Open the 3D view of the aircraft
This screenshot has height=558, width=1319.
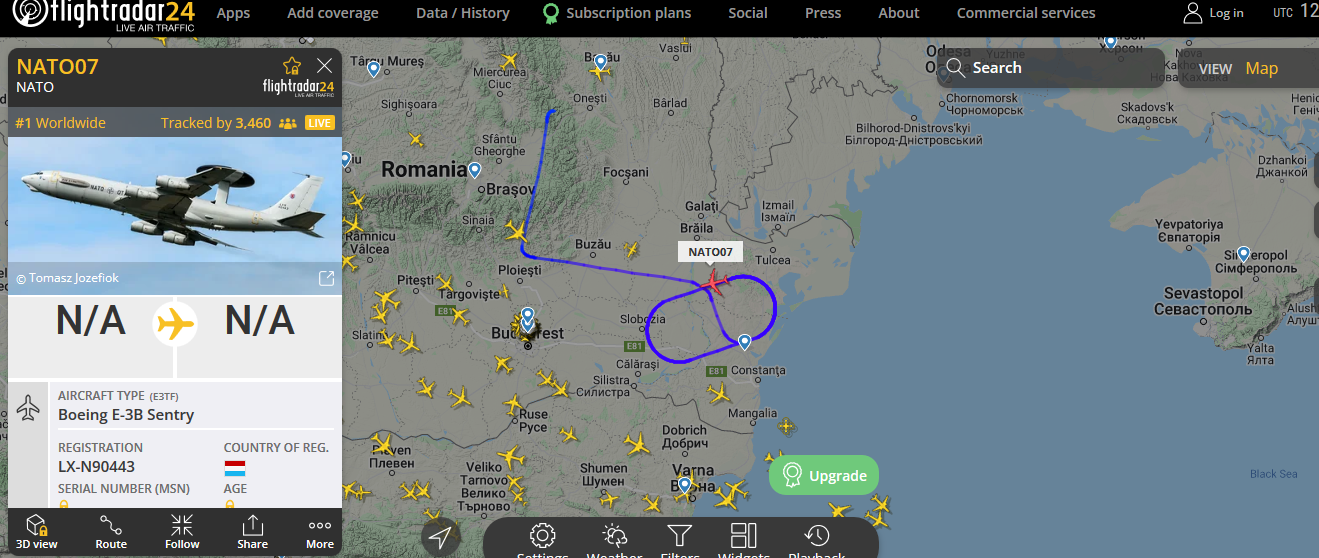[x=37, y=531]
